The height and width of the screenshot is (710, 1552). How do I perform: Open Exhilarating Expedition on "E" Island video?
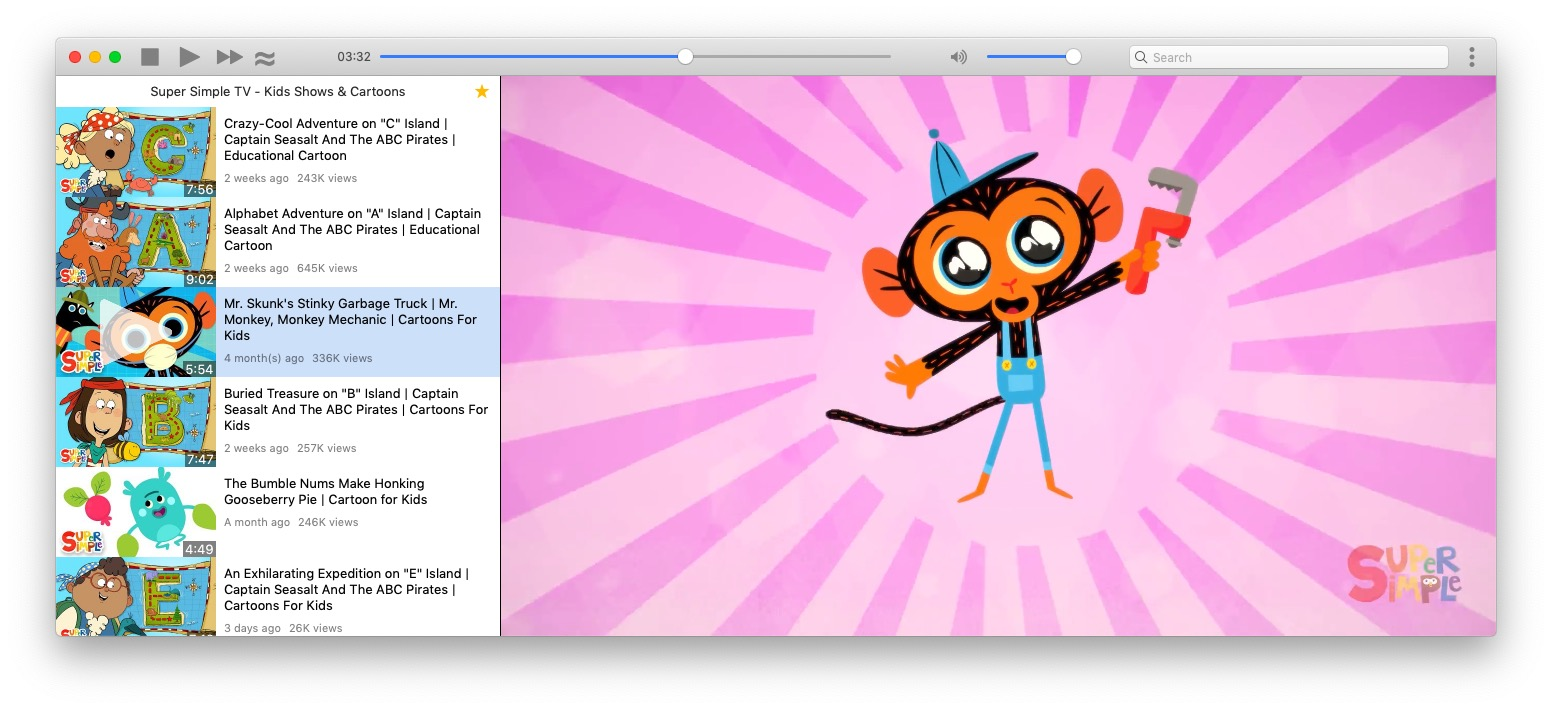pos(346,589)
